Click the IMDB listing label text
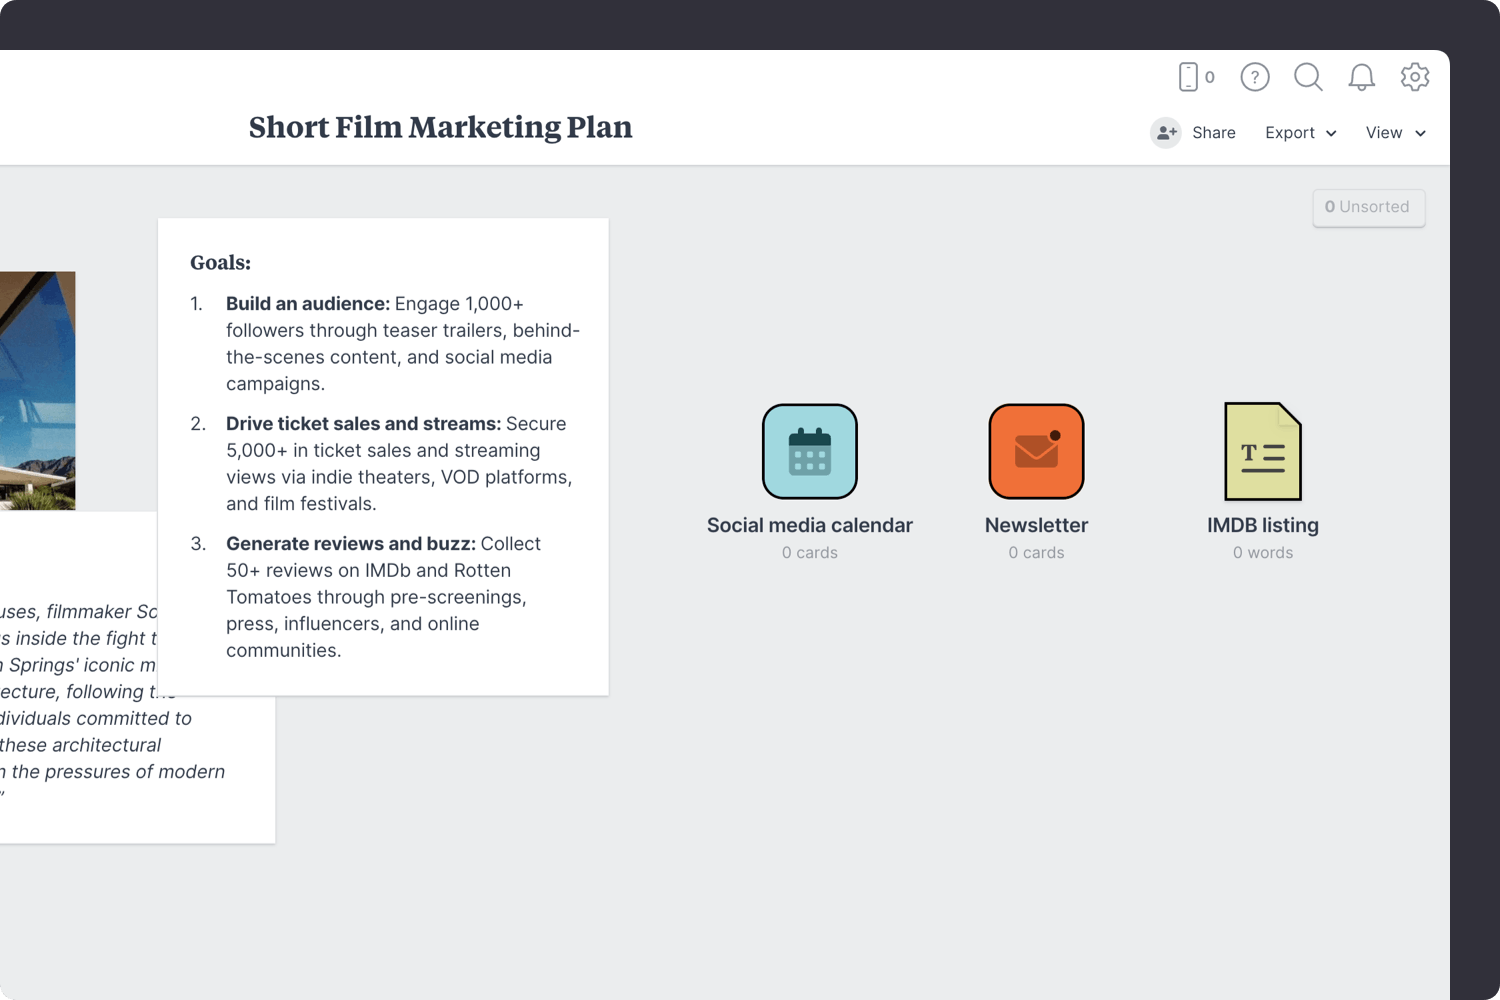1500x1000 pixels. (1263, 525)
